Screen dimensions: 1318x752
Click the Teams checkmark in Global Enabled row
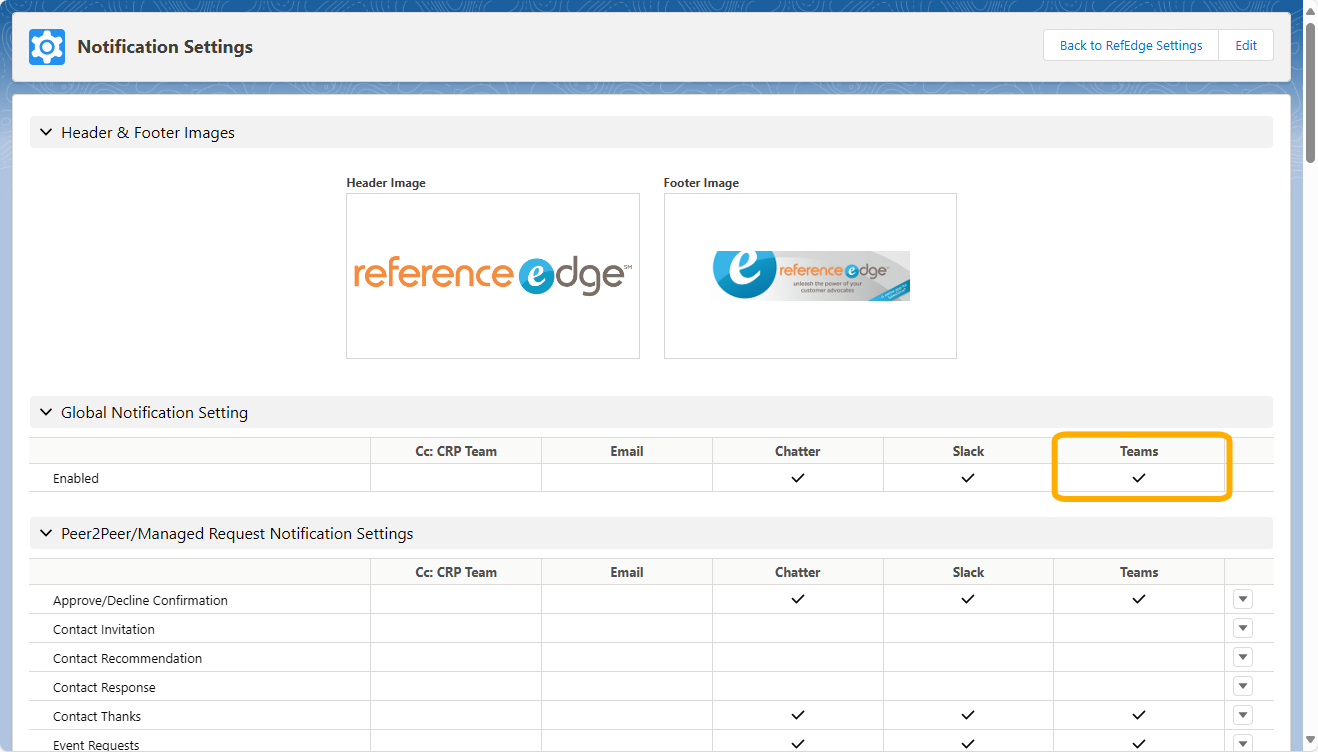coord(1138,478)
